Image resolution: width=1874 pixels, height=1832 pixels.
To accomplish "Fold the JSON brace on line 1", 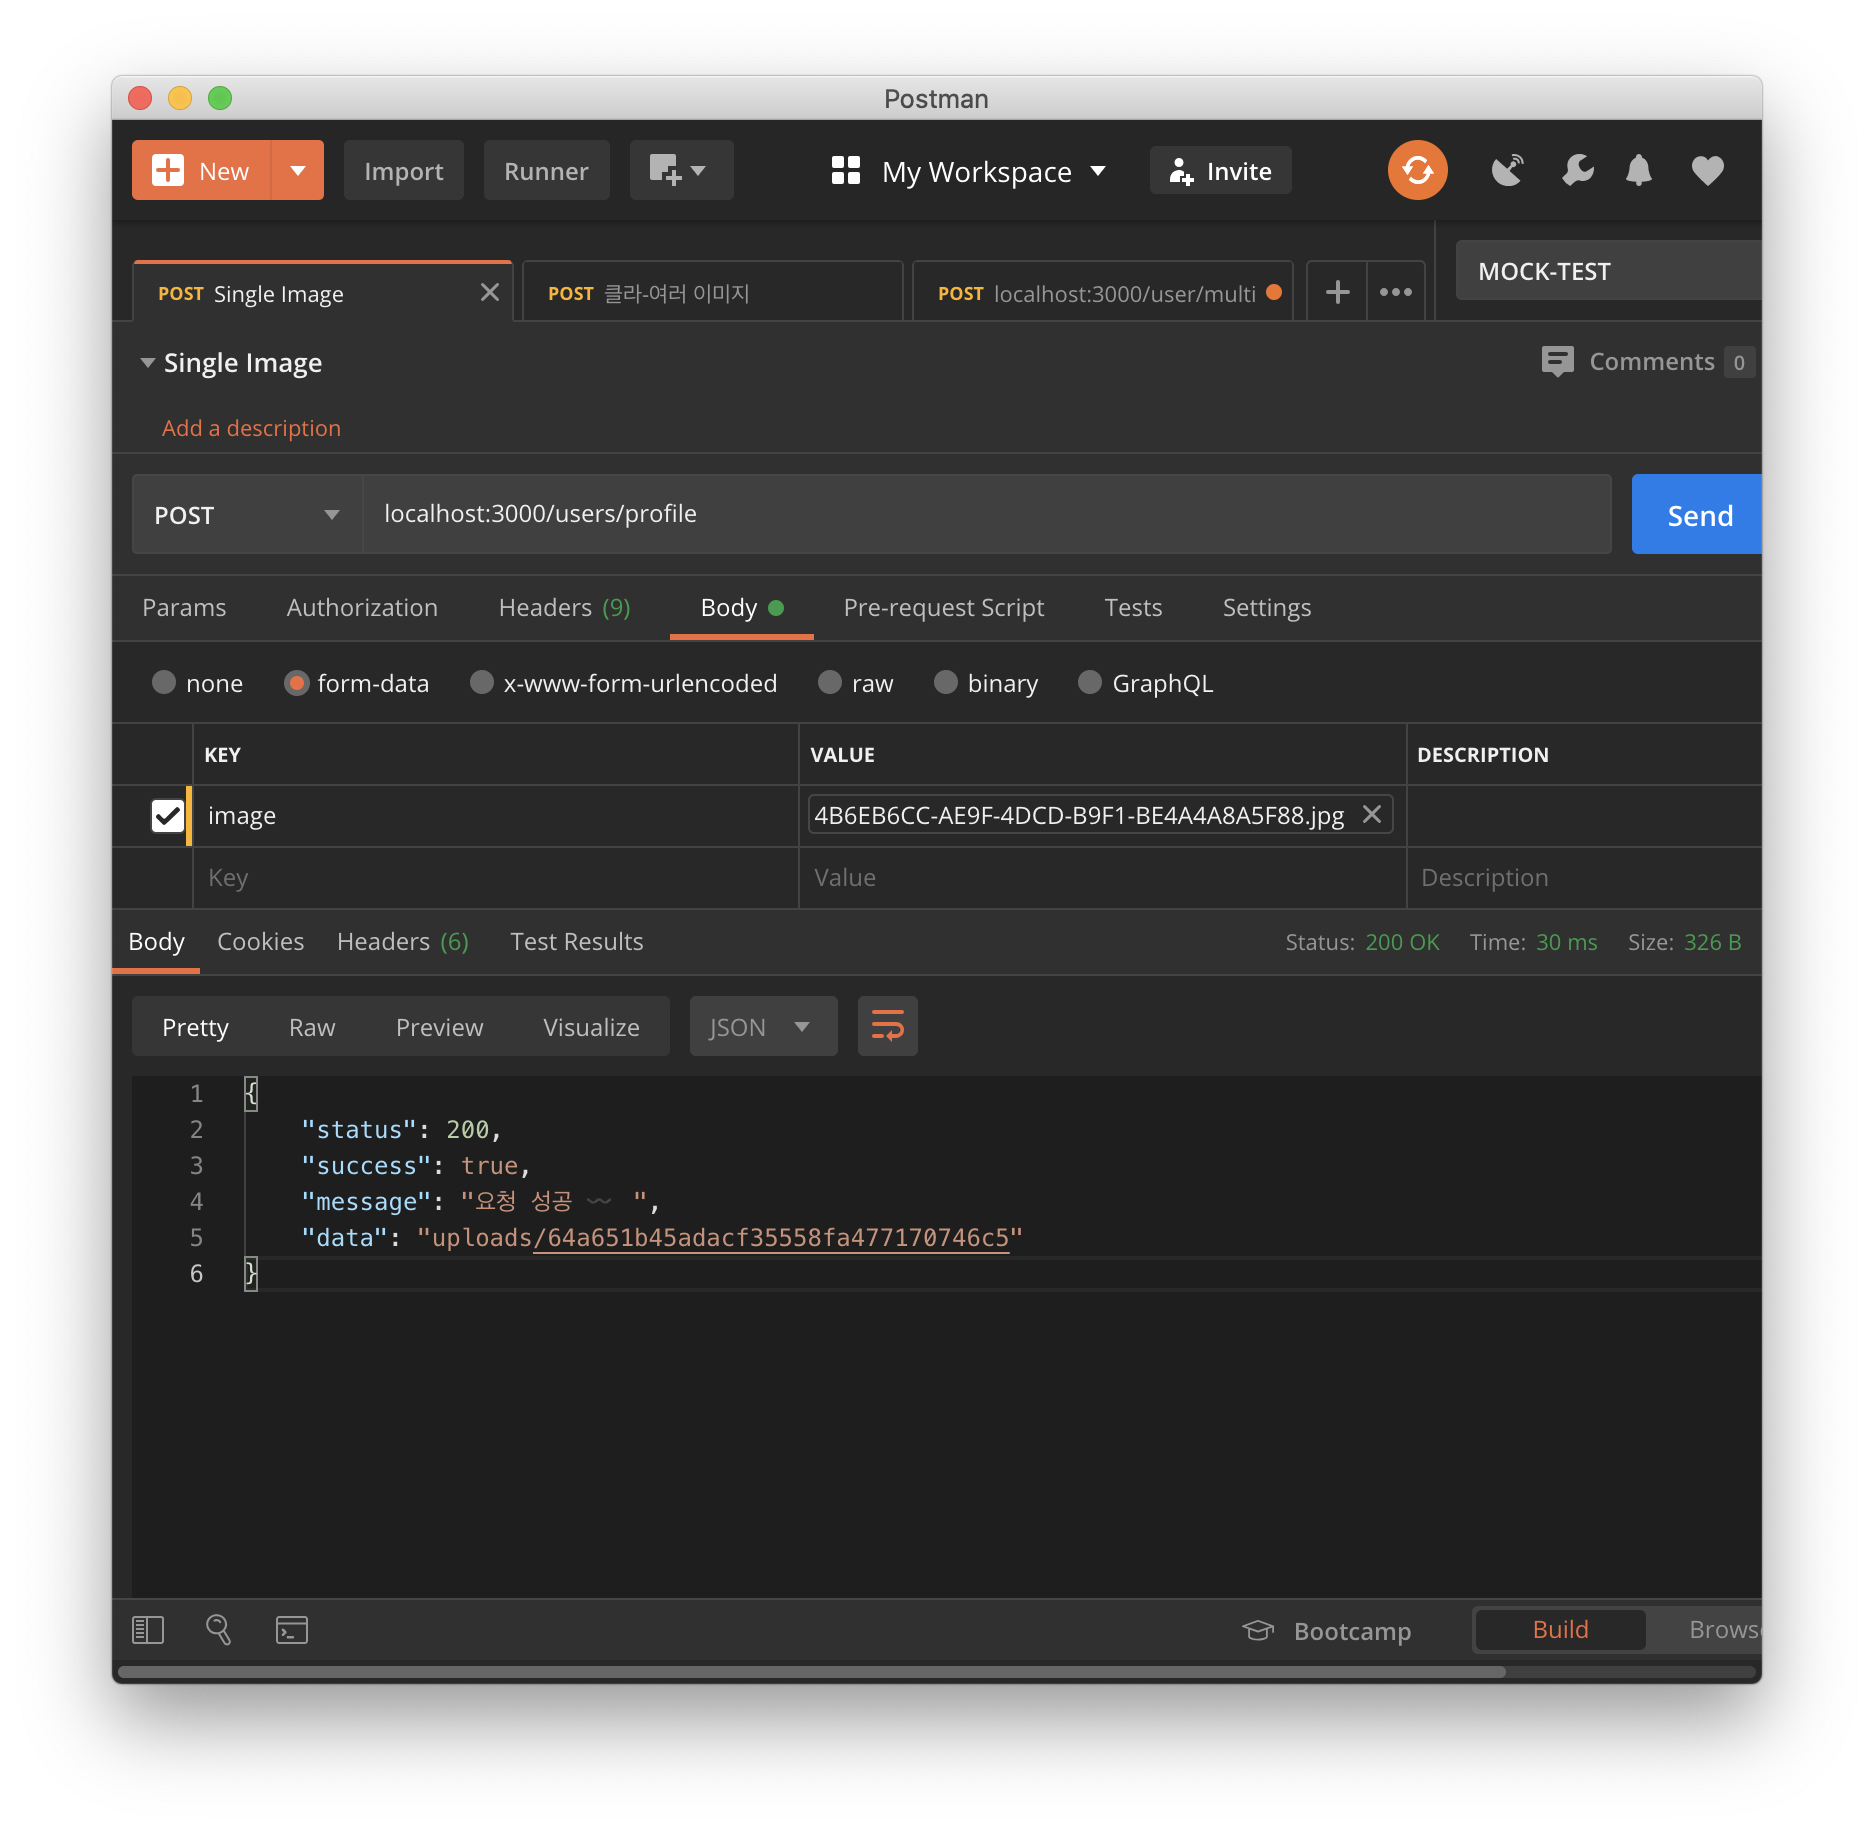I will [x=250, y=1093].
